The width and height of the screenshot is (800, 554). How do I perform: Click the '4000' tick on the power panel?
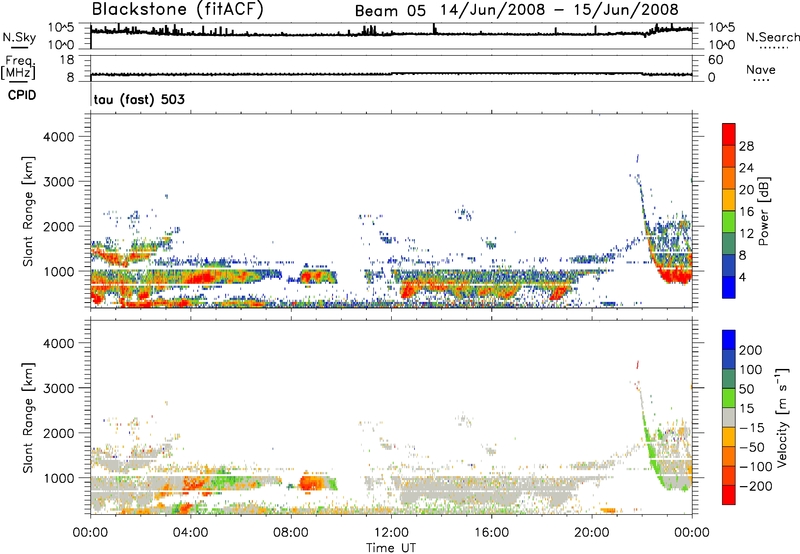(59, 137)
